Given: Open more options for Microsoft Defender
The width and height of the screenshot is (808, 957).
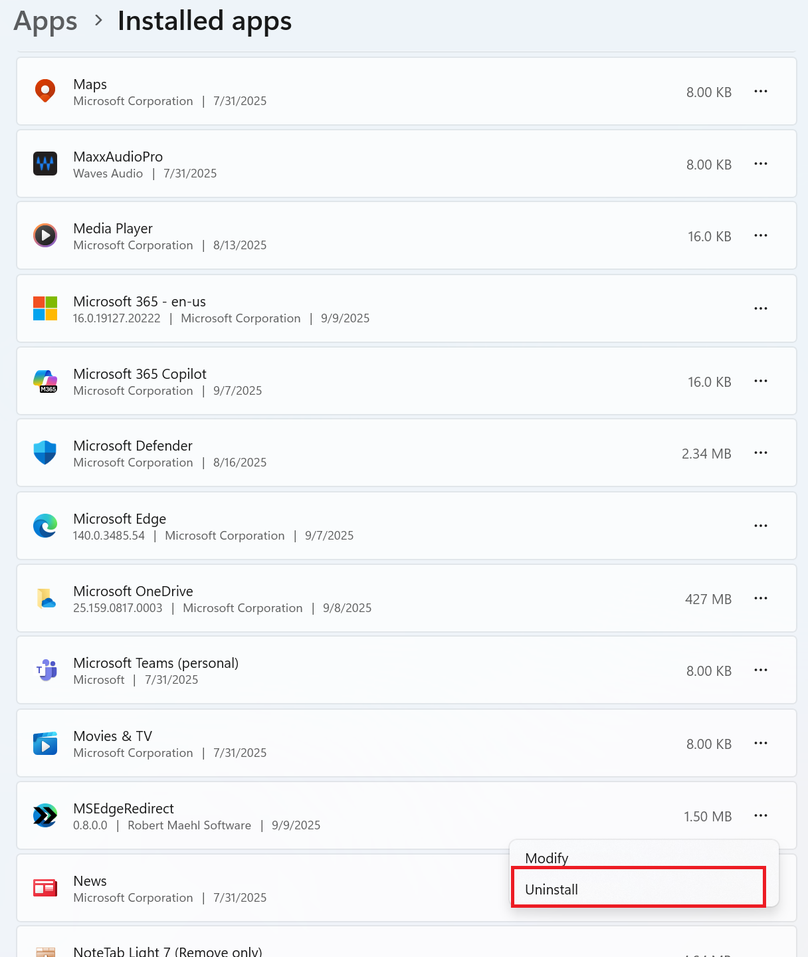Looking at the screenshot, I should (x=760, y=453).
